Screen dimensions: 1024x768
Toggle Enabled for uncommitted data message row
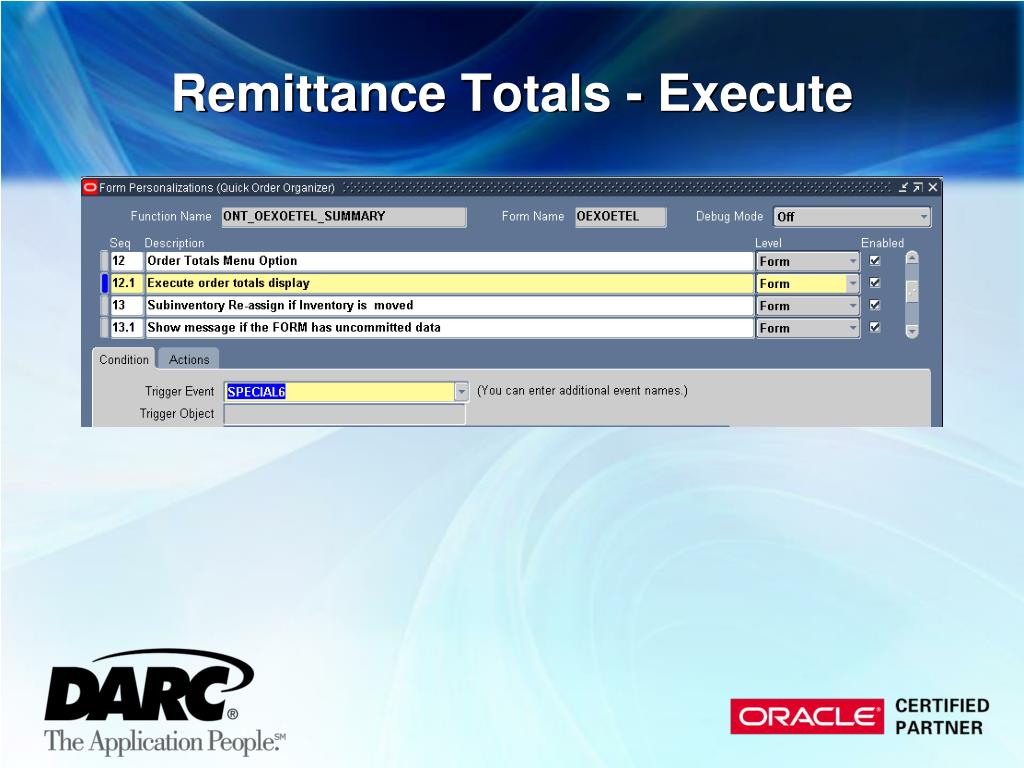875,327
